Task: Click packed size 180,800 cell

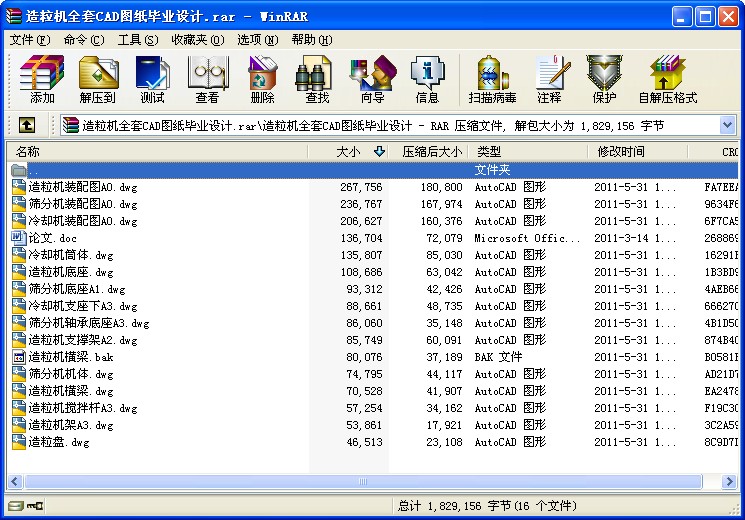Action: [441, 187]
